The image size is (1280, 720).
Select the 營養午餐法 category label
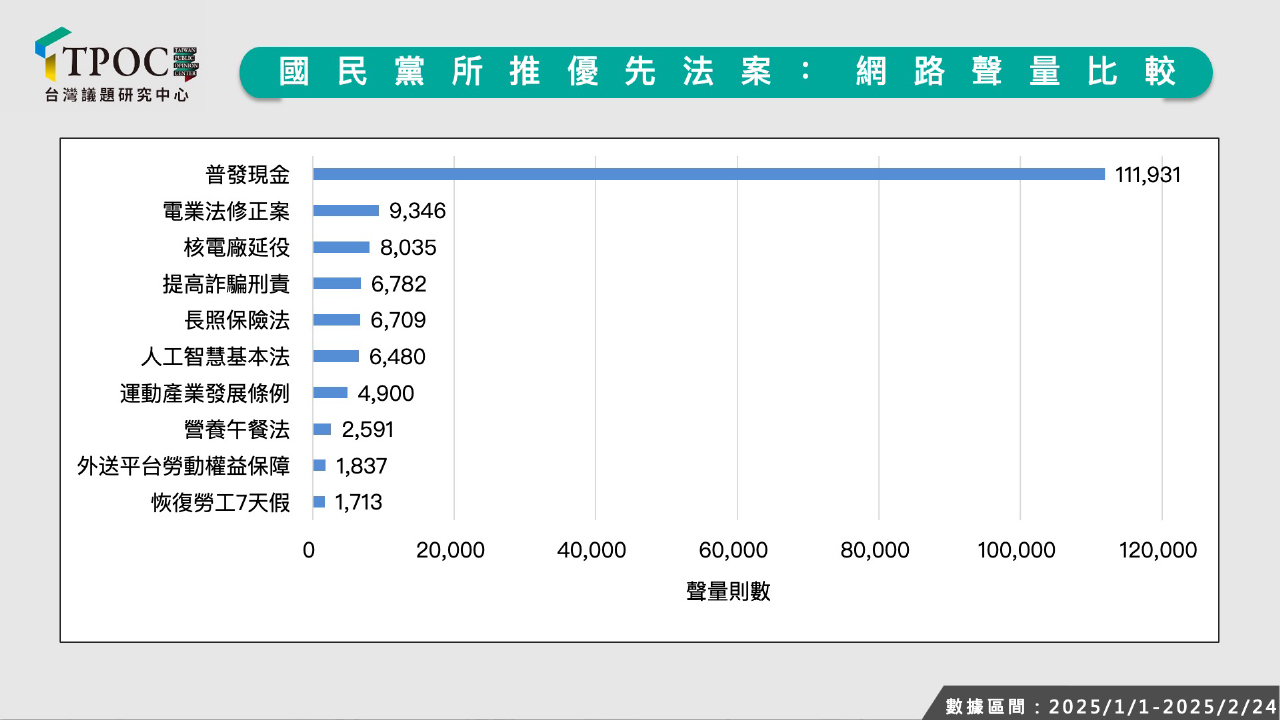point(236,429)
